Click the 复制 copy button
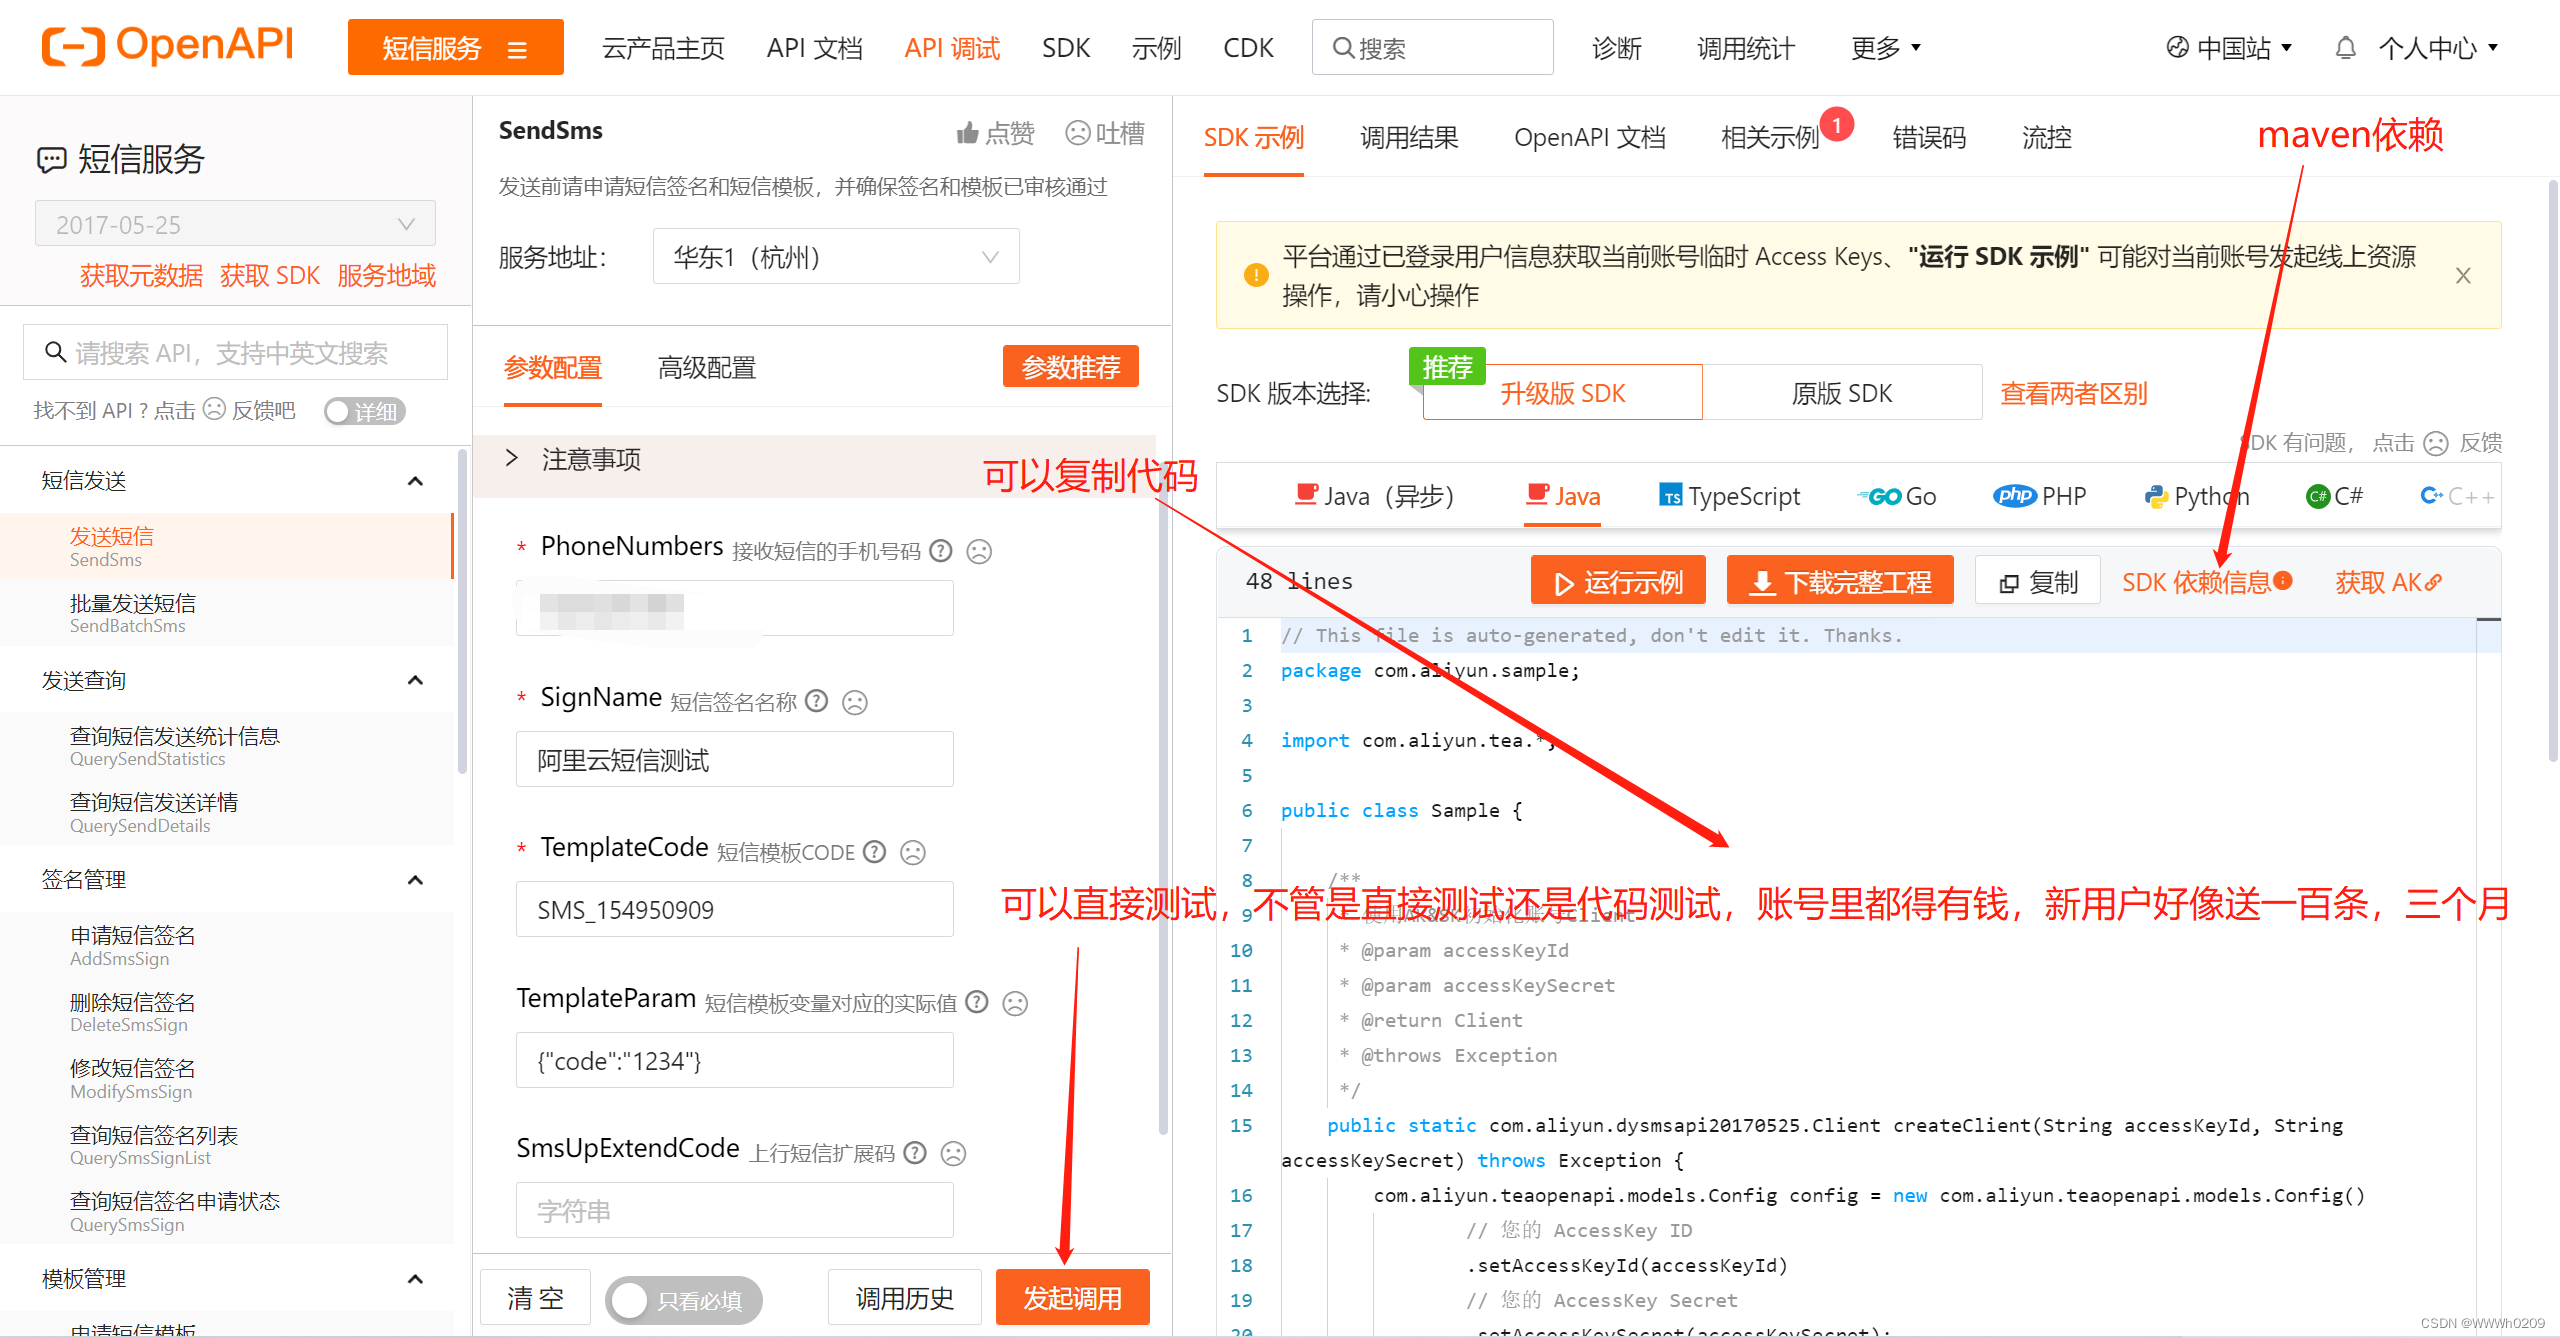 point(2037,580)
